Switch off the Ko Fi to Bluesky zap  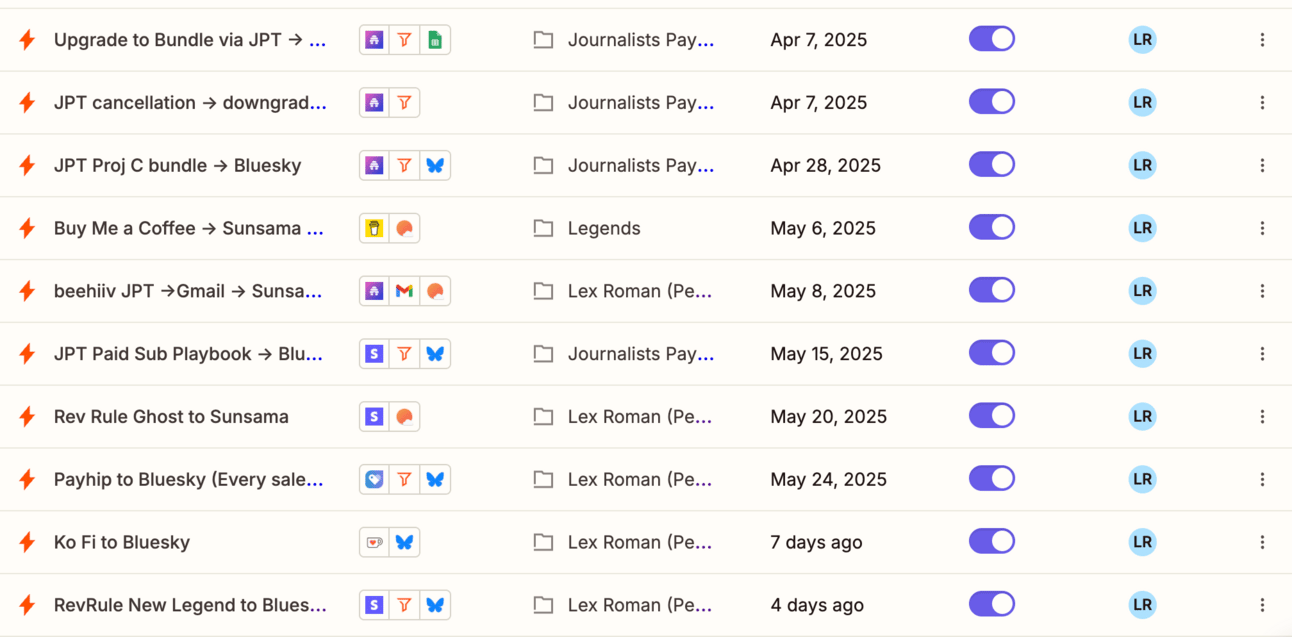(992, 542)
